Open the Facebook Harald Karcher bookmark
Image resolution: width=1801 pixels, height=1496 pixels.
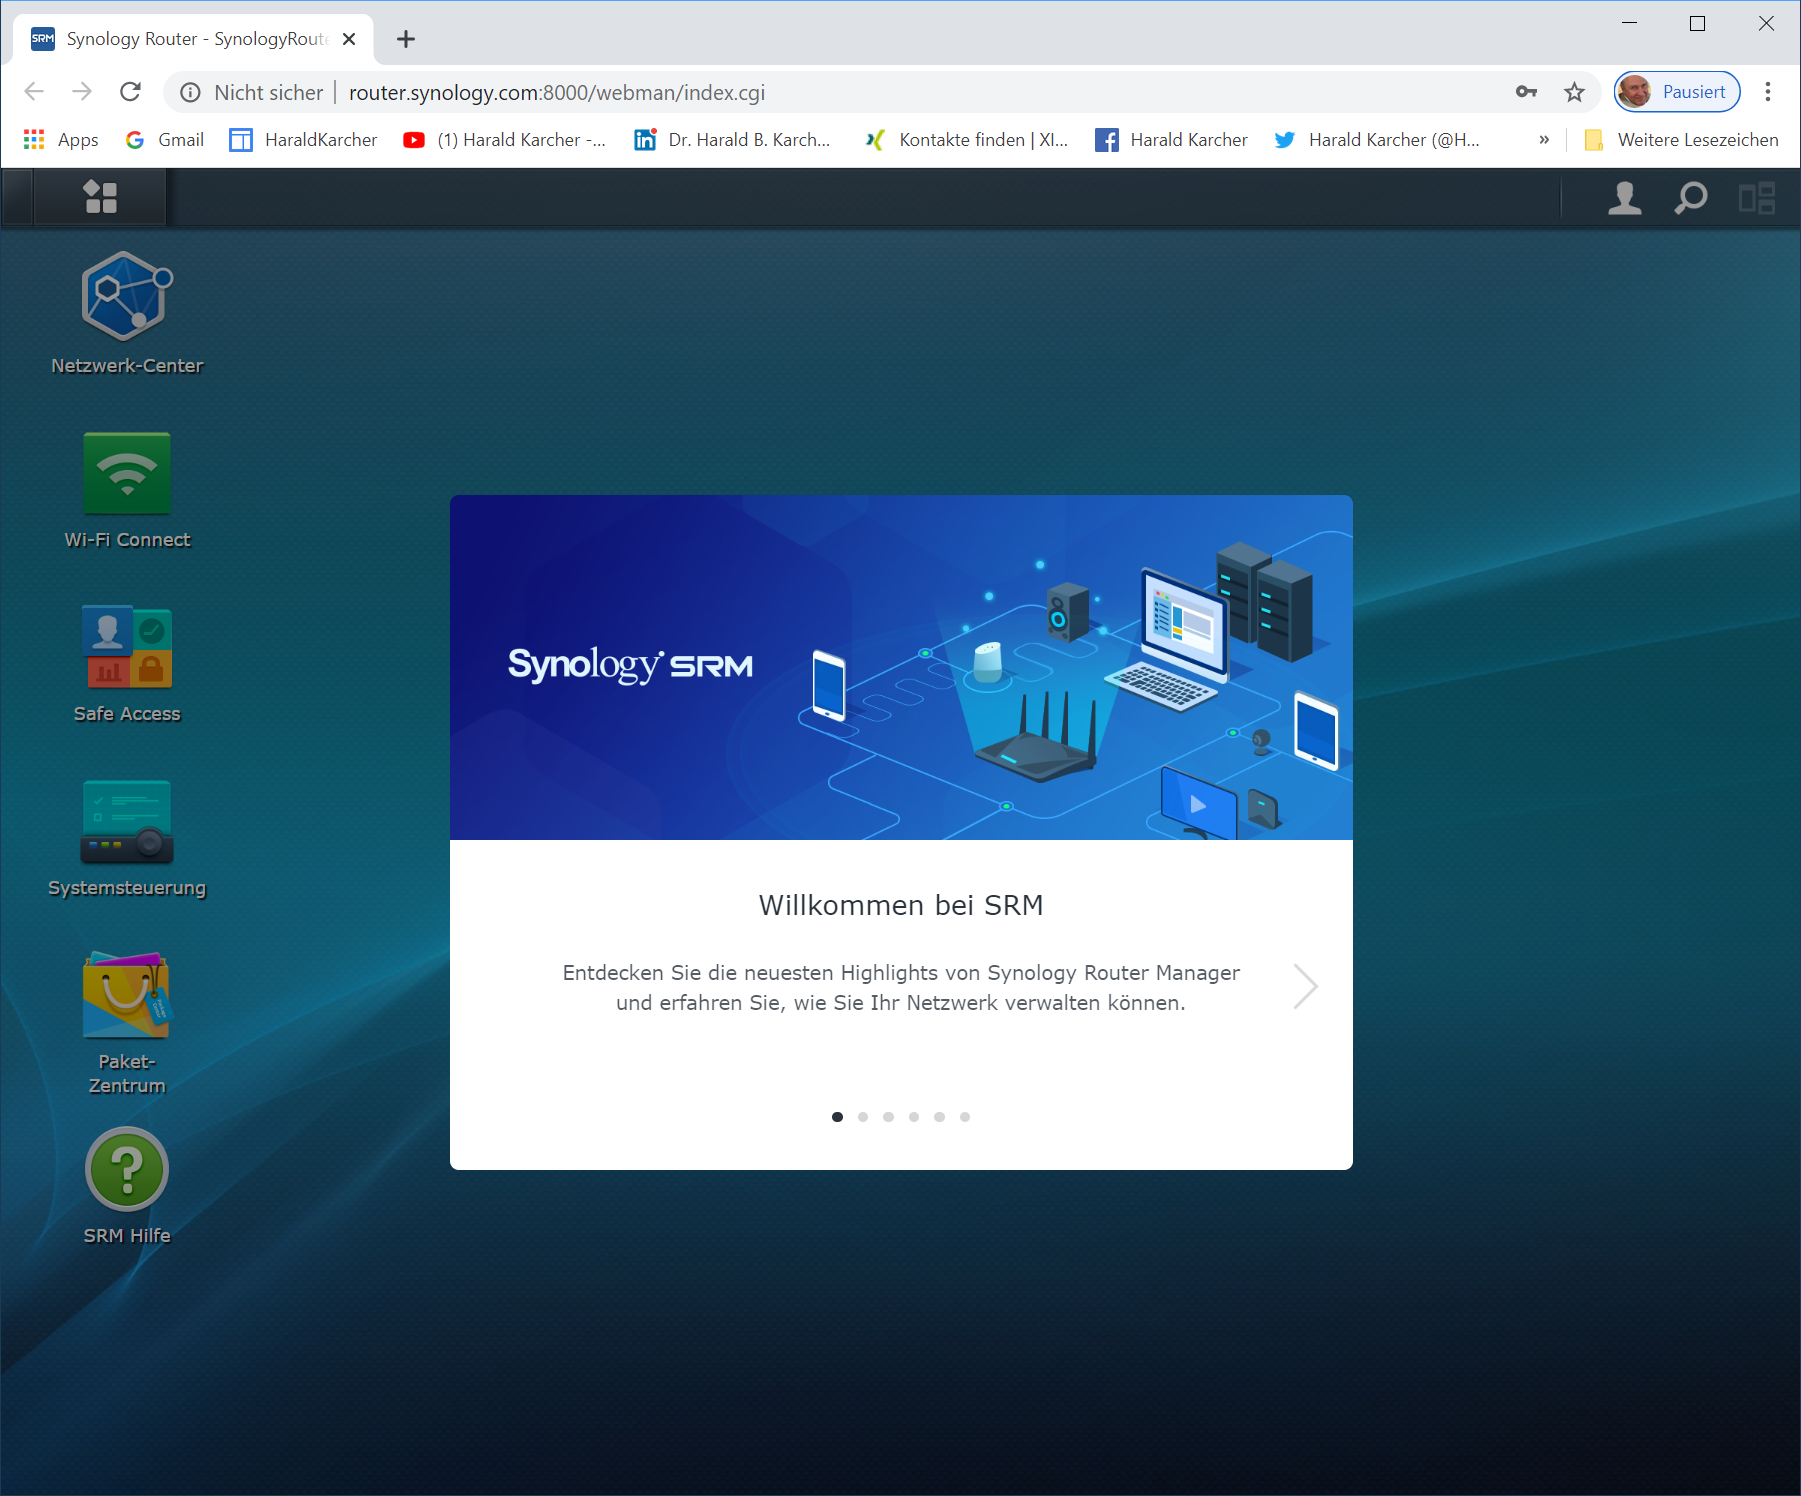(x=1171, y=140)
